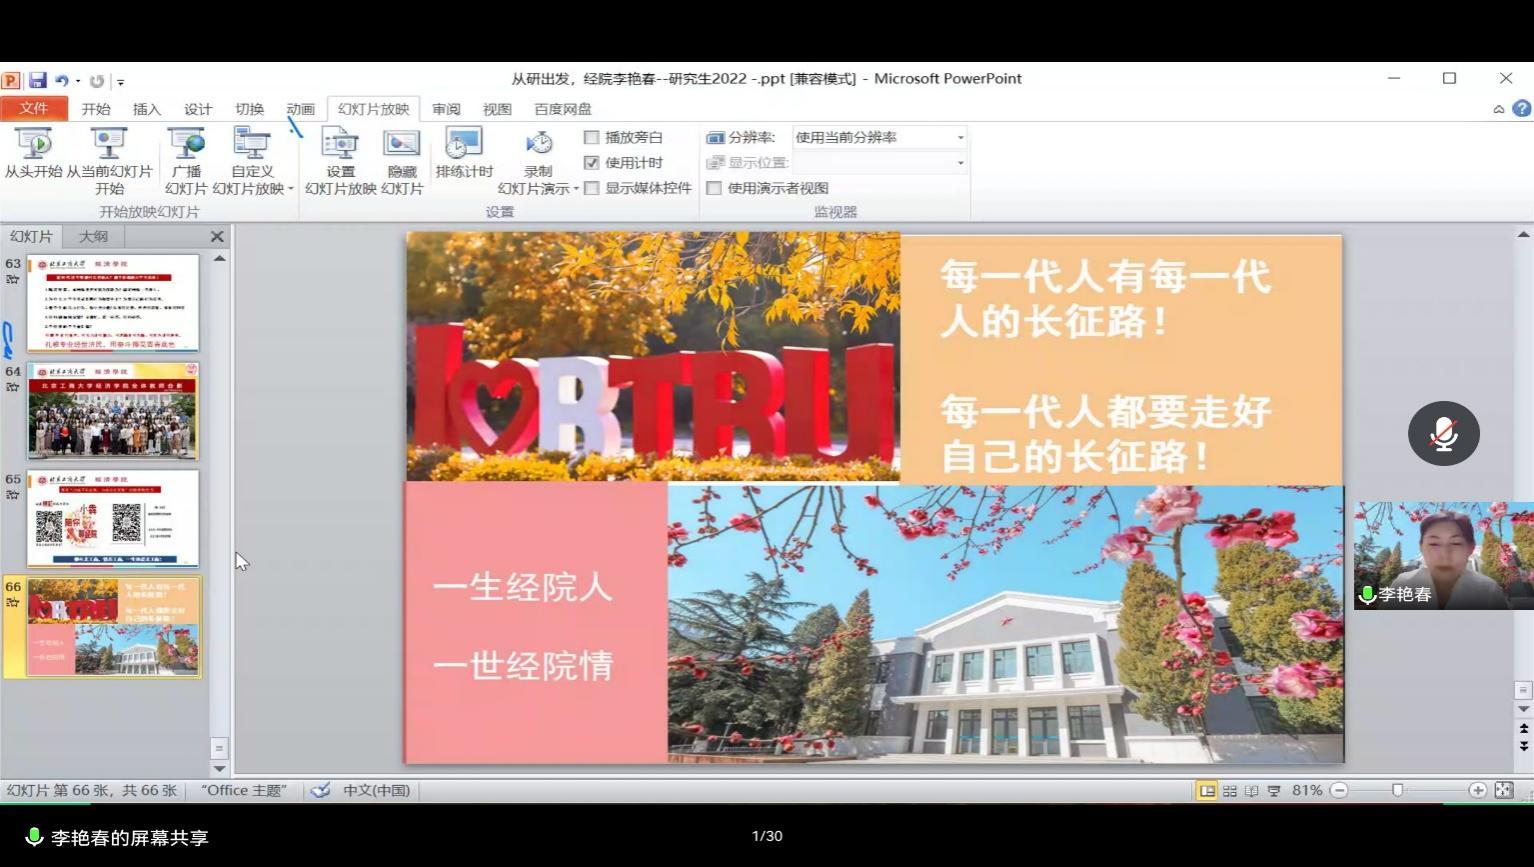The height and width of the screenshot is (867, 1534).
Task: Select slide 63 thumbnail
Action: coord(113,302)
